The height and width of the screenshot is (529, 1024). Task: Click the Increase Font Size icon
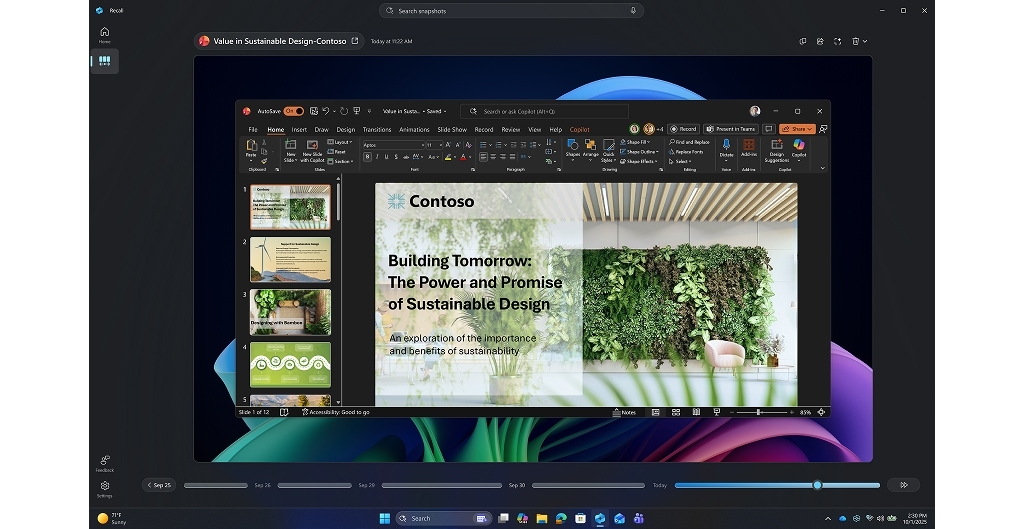(448, 145)
